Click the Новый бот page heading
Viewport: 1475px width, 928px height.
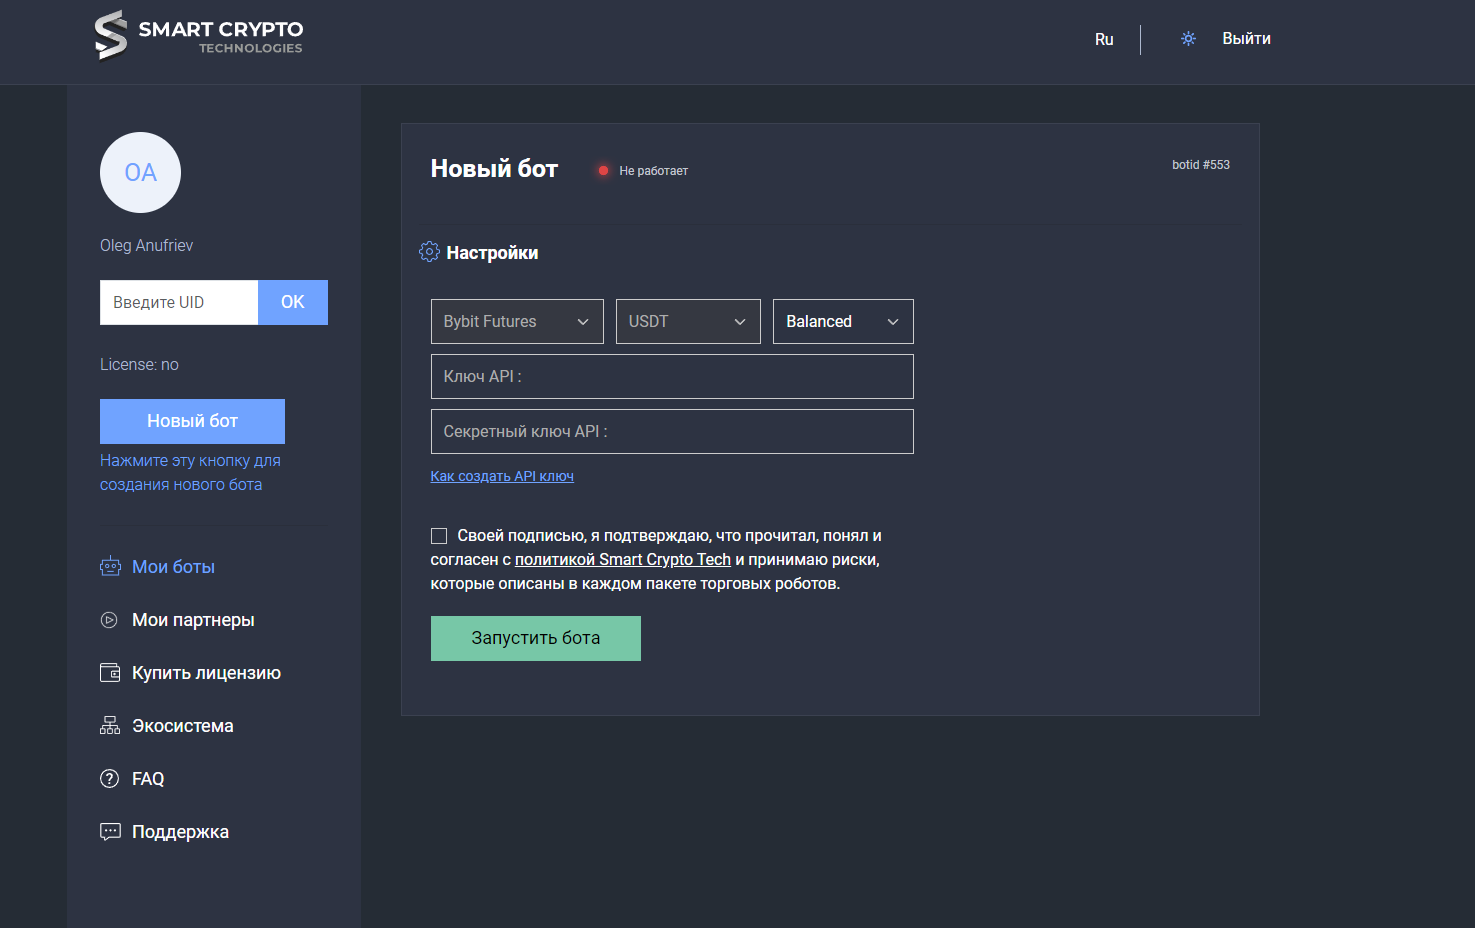[494, 169]
